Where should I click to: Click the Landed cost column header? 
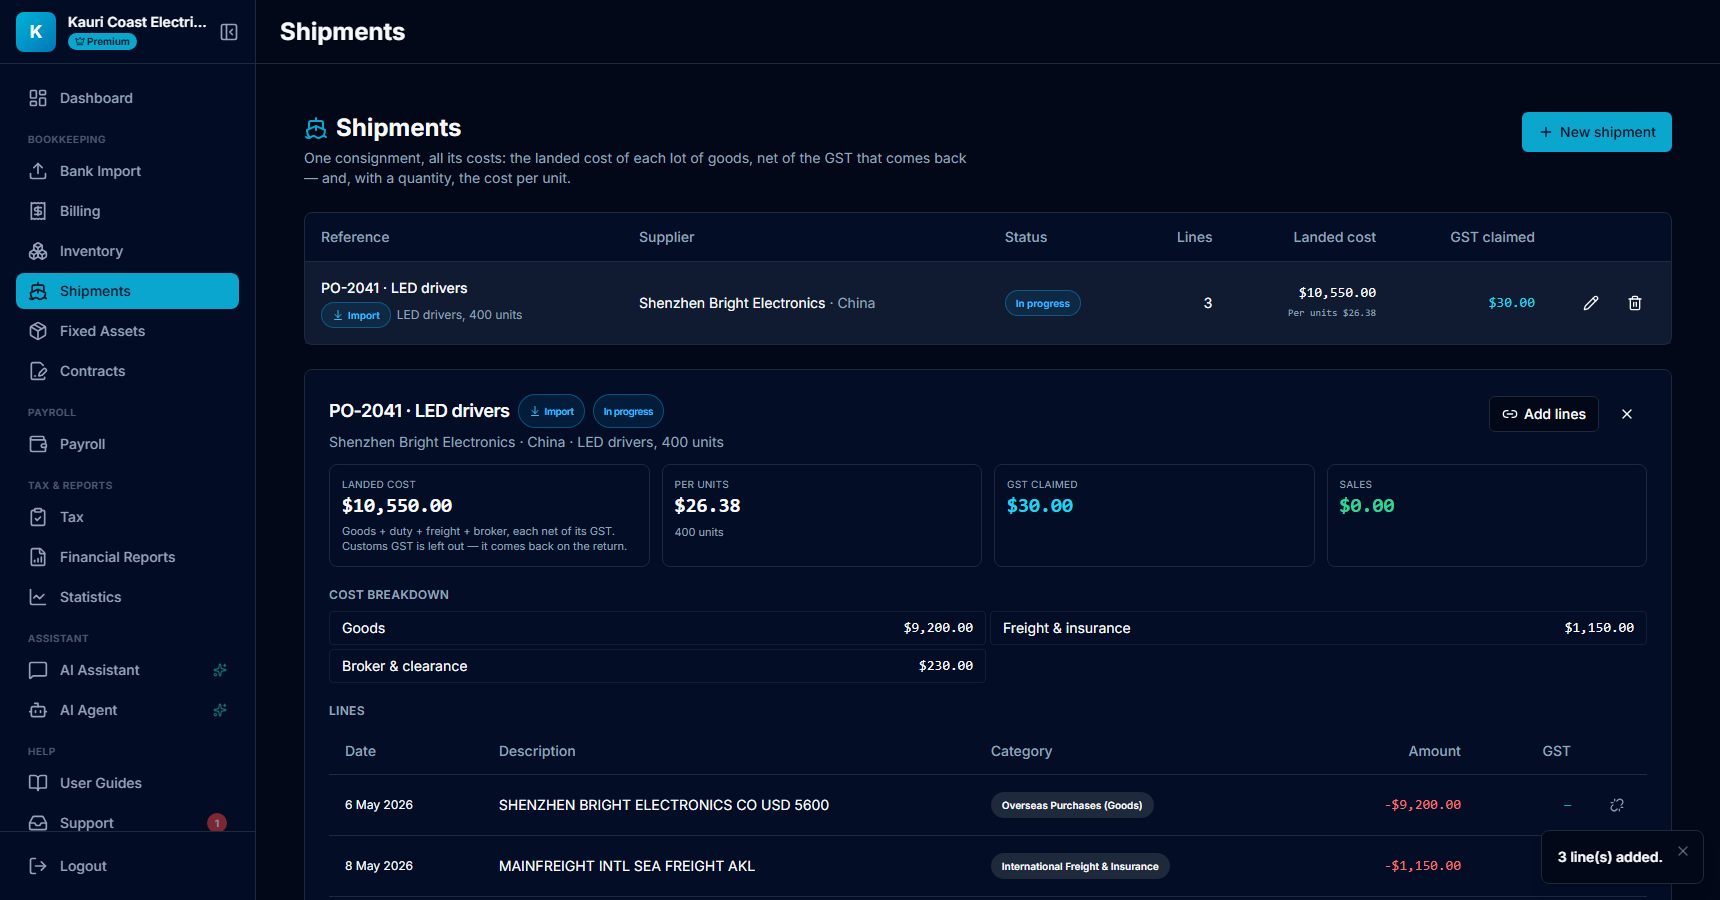1334,237
